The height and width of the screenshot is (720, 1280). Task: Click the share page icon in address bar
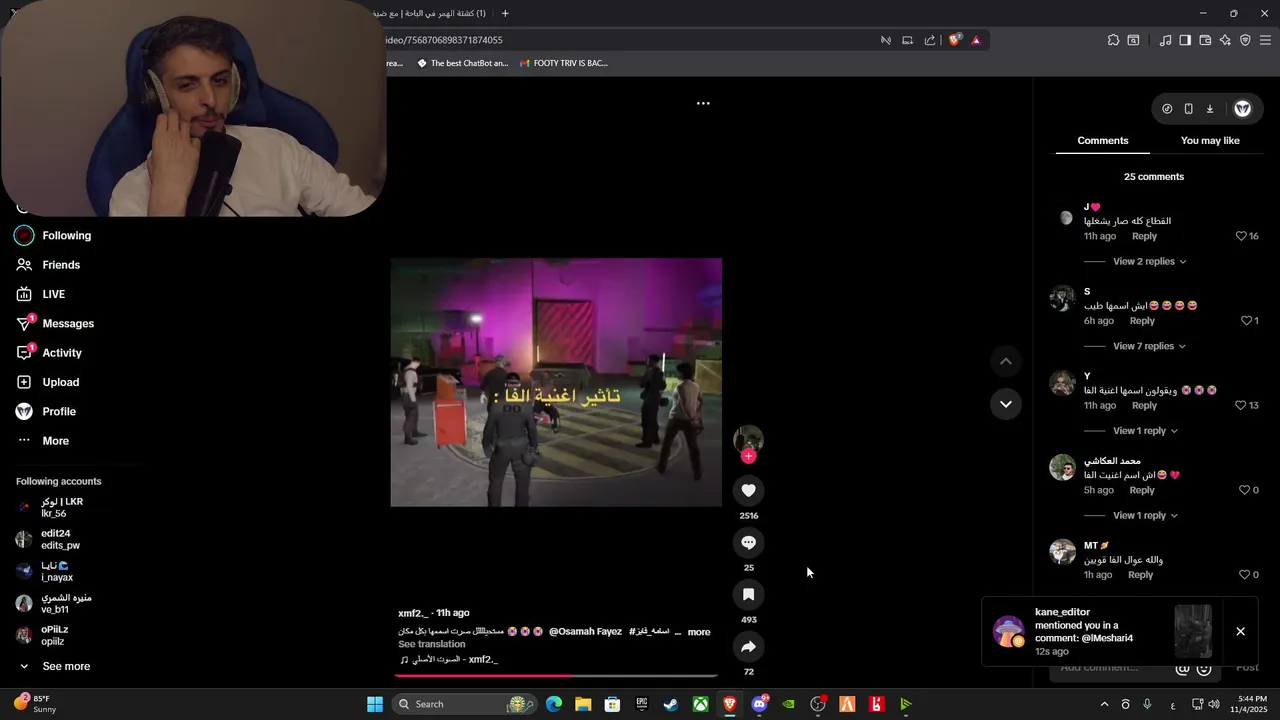coord(930,40)
